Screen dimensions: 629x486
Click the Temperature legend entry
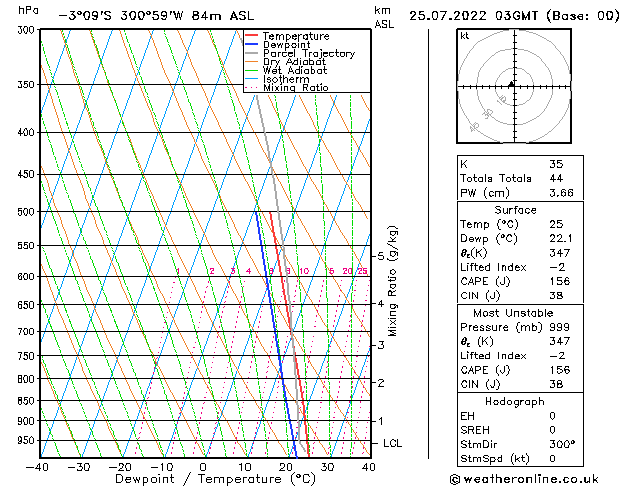pyautogui.click(x=287, y=36)
